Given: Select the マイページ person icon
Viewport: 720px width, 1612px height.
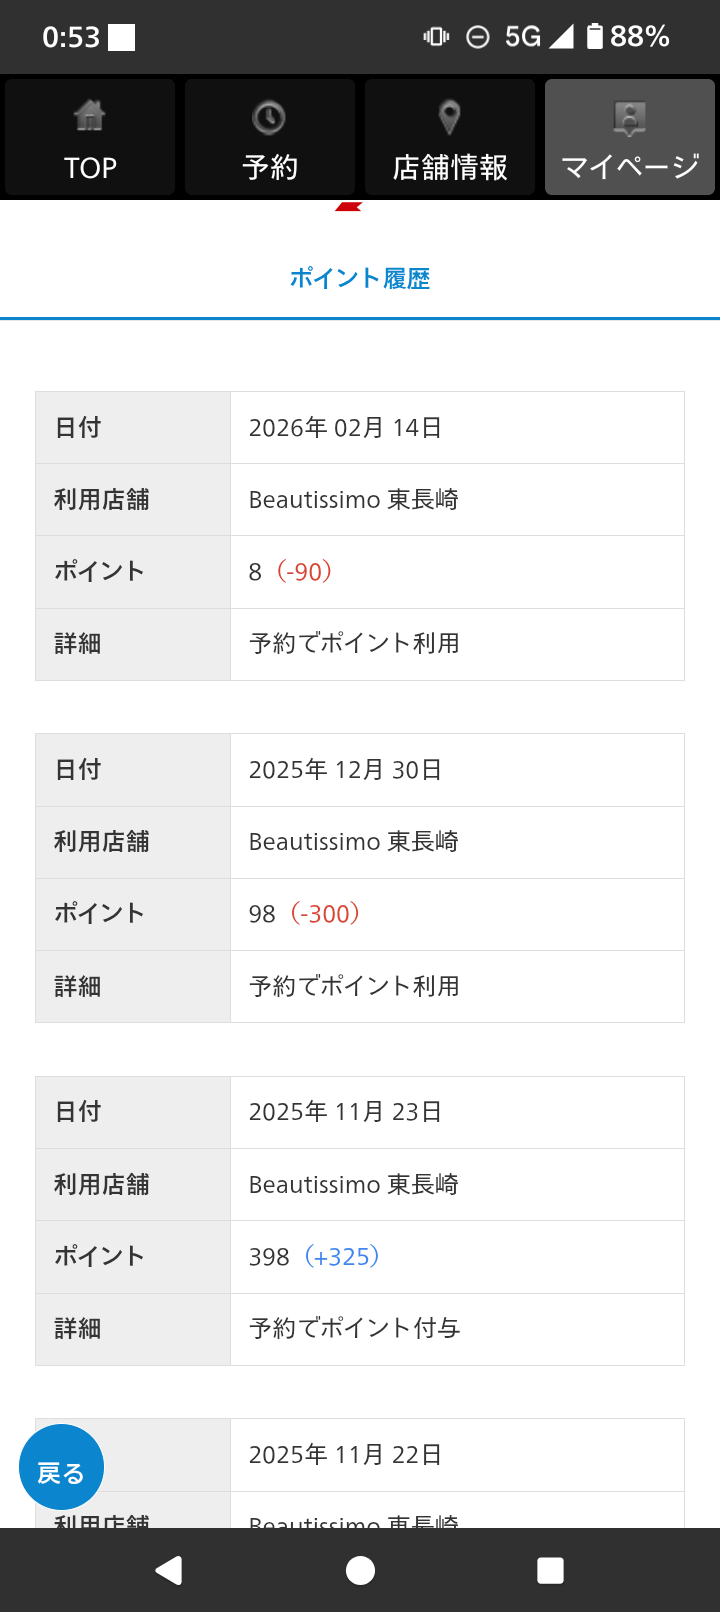Looking at the screenshot, I should coord(630,118).
